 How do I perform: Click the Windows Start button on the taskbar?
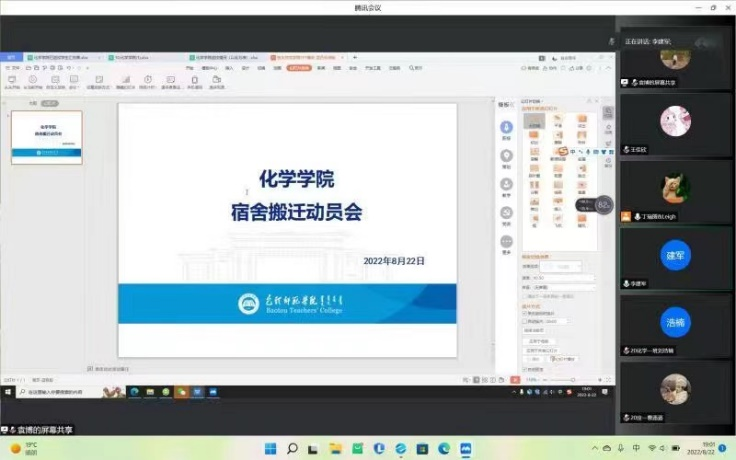269,448
